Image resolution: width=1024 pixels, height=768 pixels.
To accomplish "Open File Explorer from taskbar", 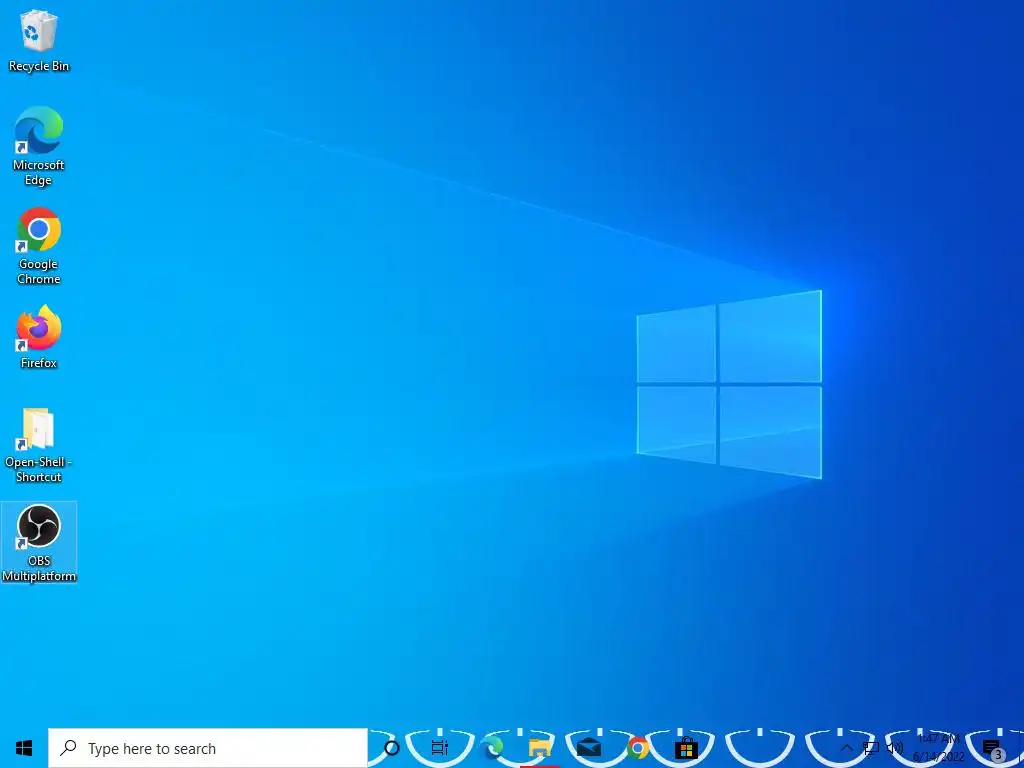I will click(540, 748).
